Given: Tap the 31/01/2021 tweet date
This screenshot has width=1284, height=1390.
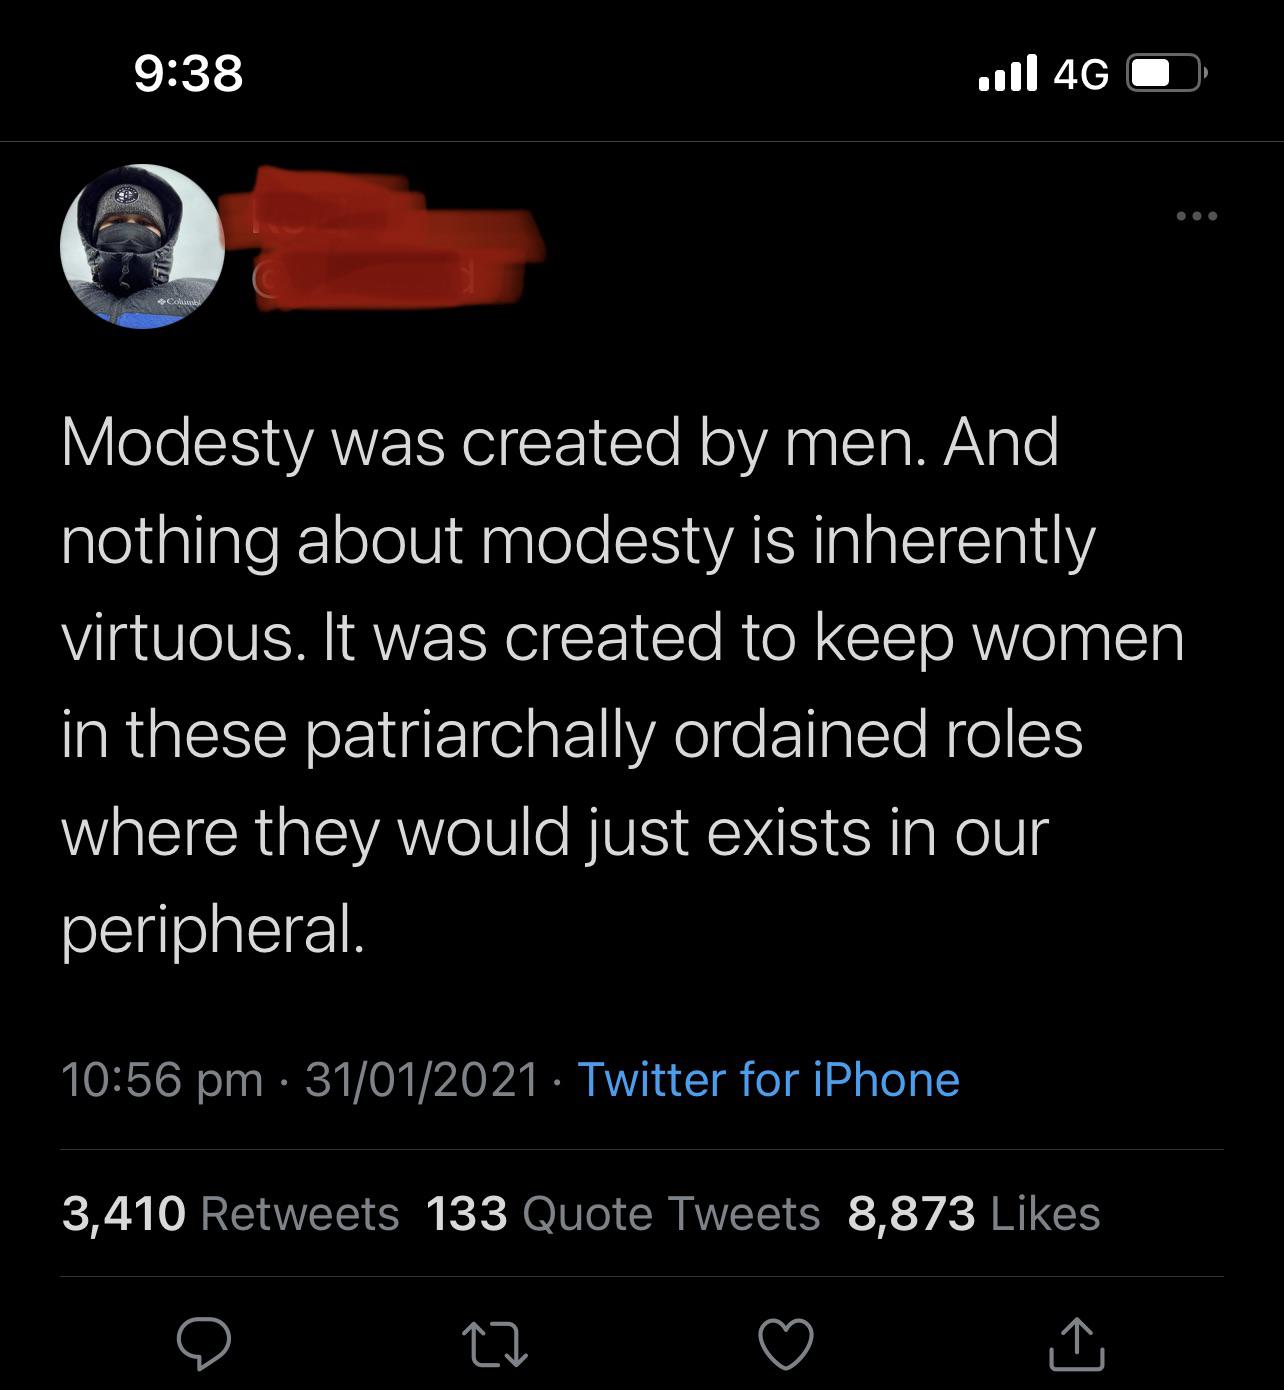Looking at the screenshot, I should pos(422,1080).
